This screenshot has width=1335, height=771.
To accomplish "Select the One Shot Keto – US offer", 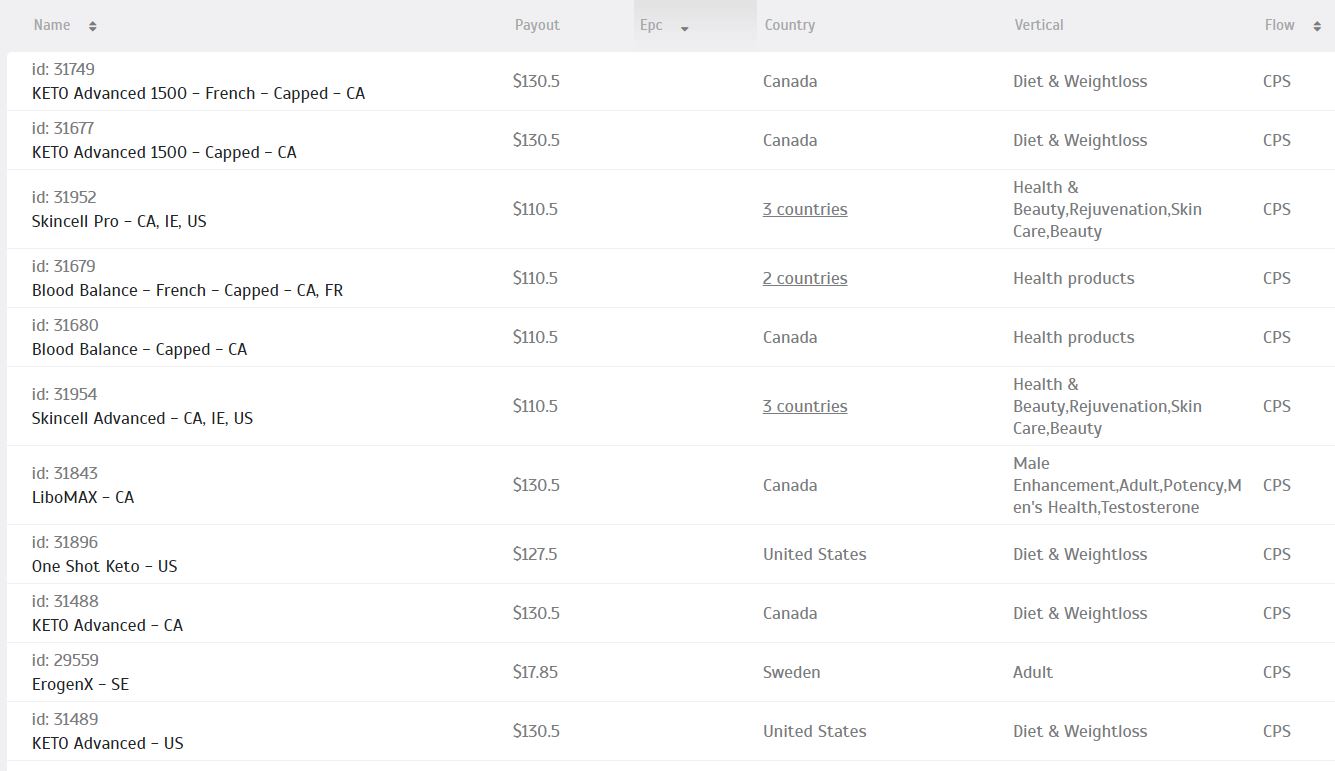I will 104,566.
